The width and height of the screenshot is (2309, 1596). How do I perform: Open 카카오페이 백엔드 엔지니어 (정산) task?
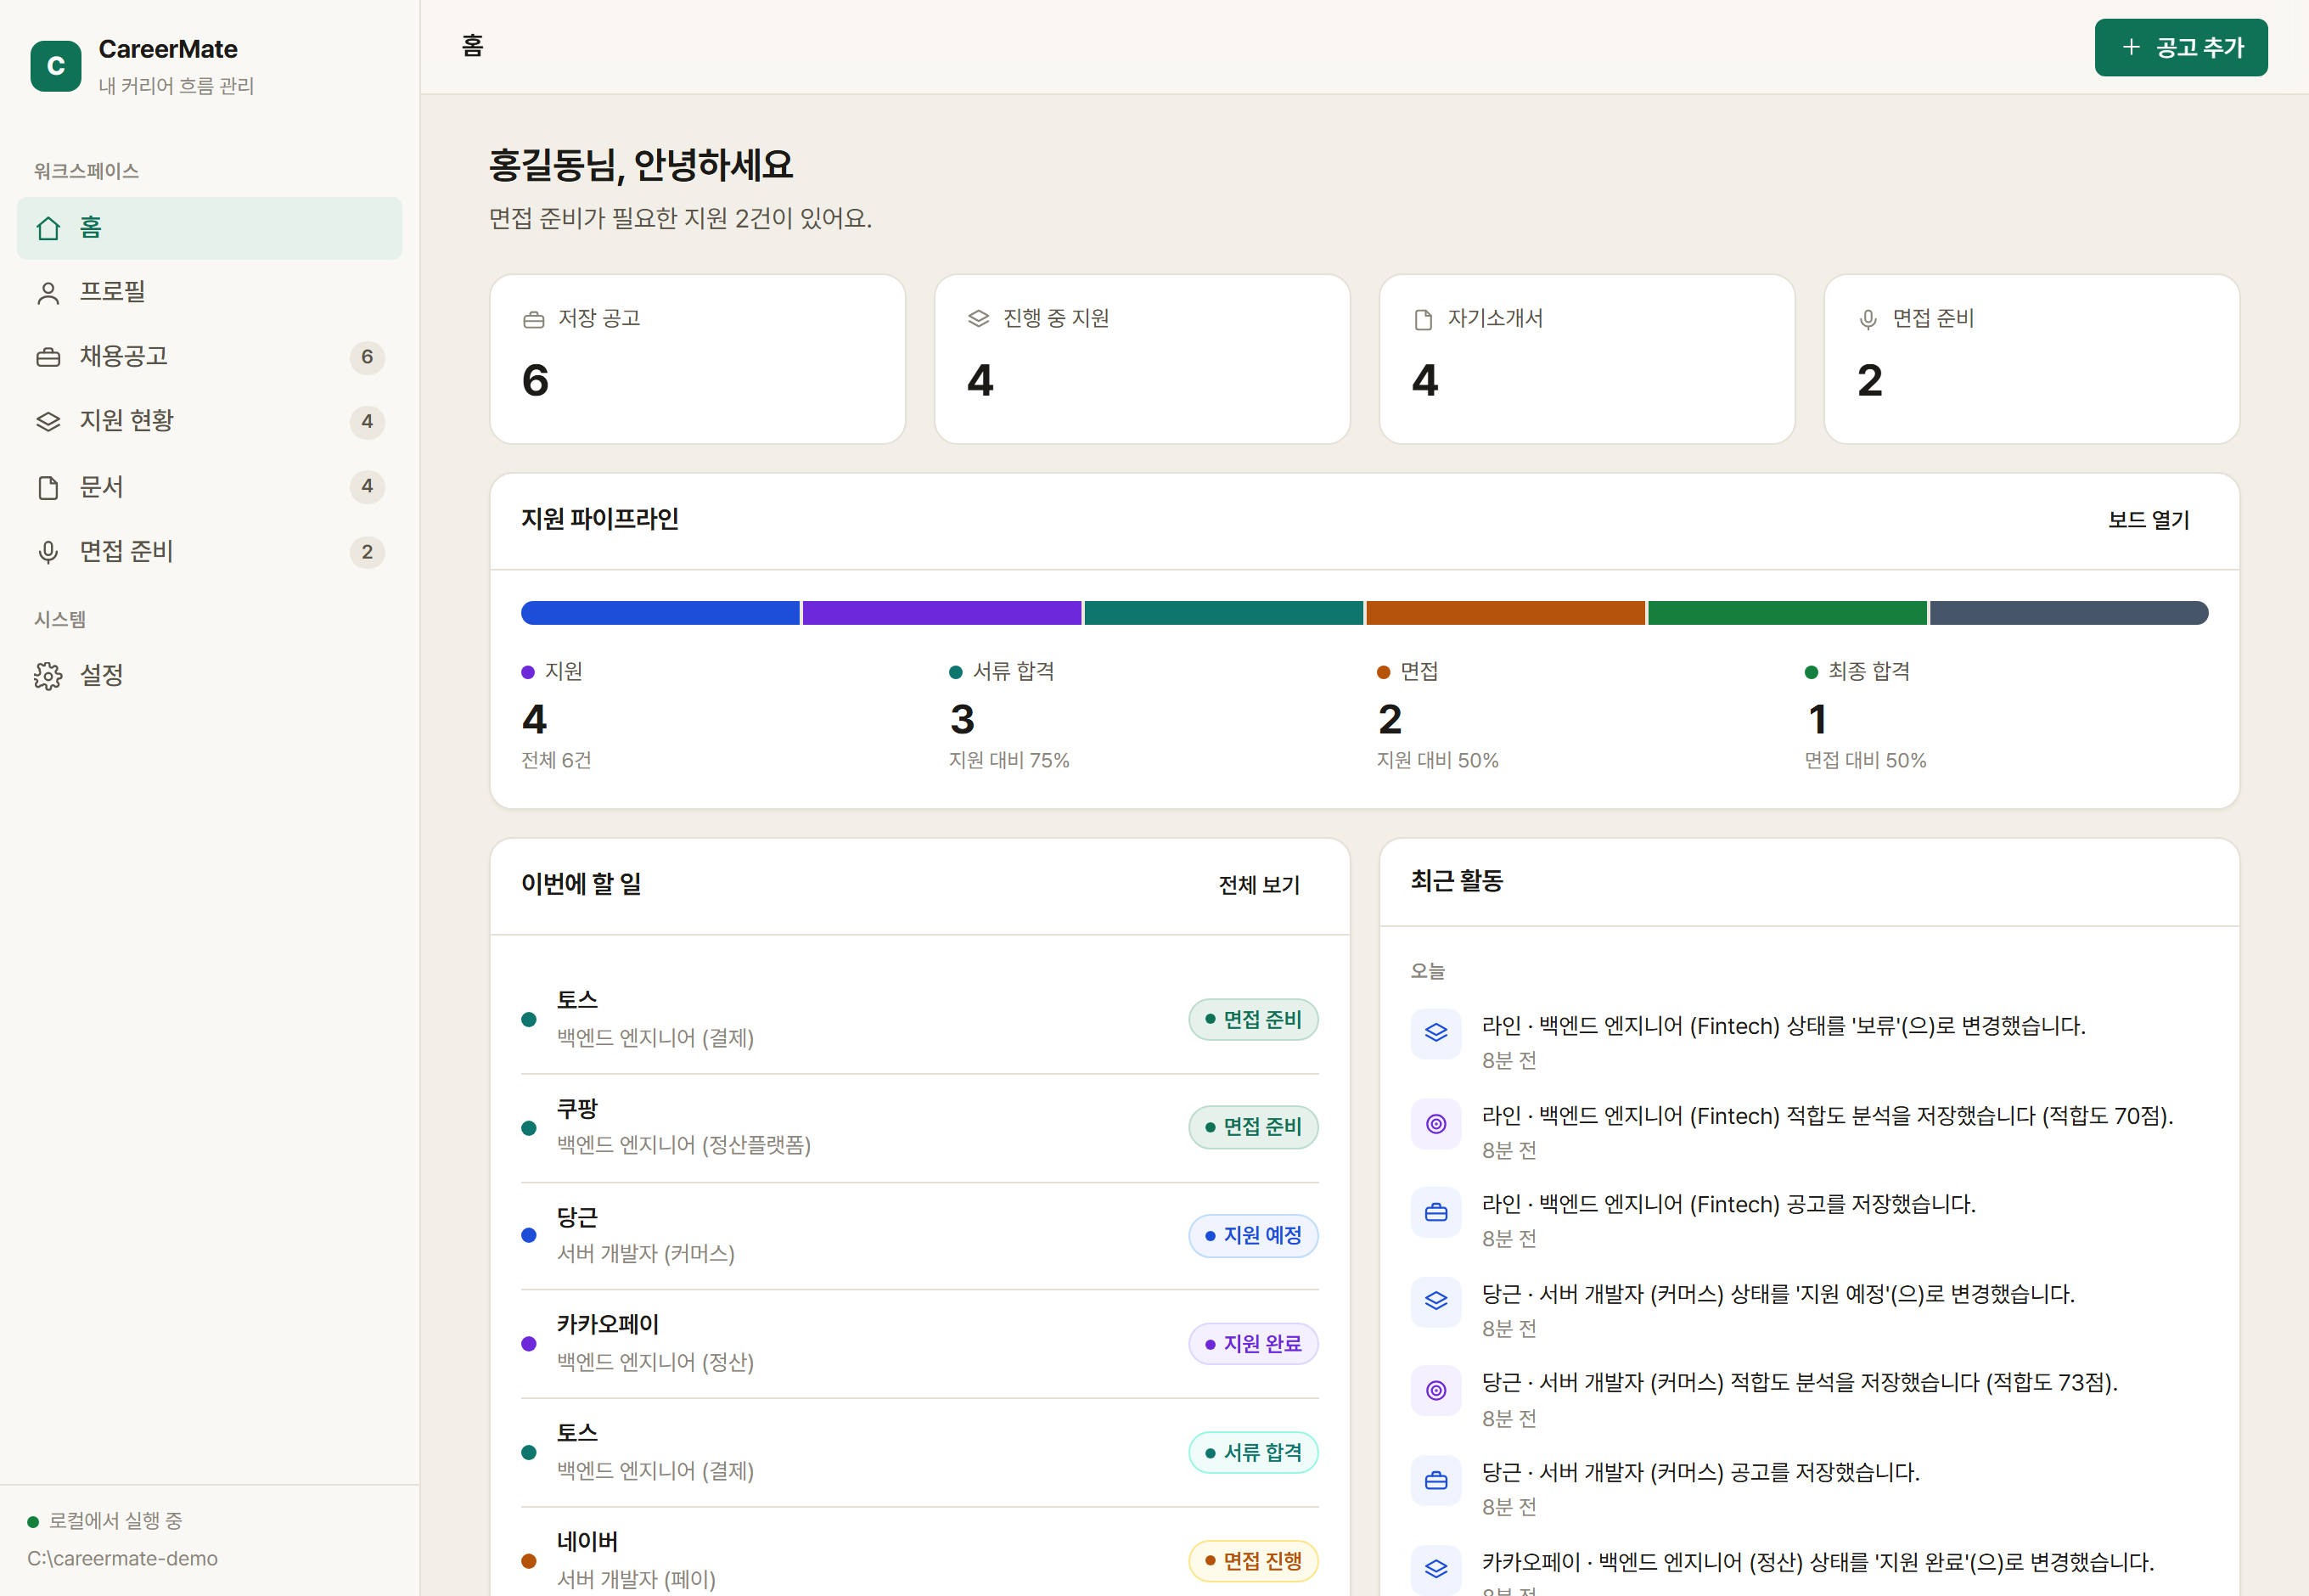click(x=920, y=1344)
